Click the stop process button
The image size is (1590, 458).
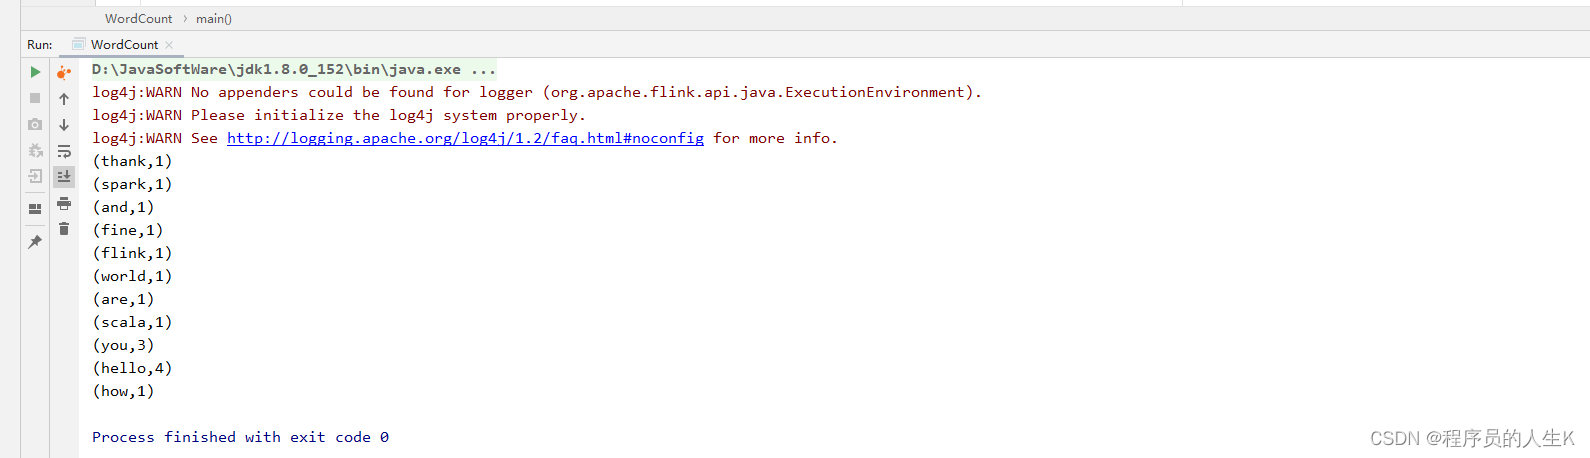[35, 98]
